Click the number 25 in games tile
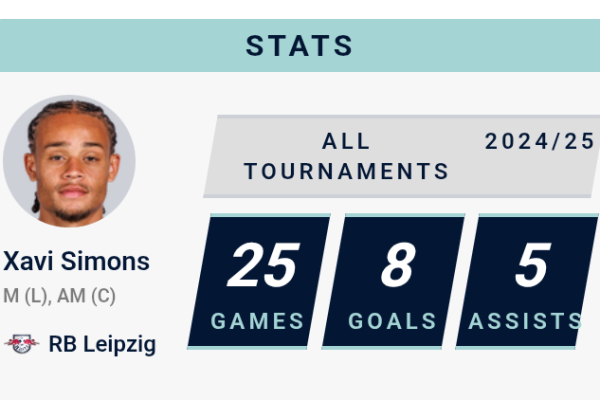This screenshot has width=600, height=400. (x=263, y=265)
